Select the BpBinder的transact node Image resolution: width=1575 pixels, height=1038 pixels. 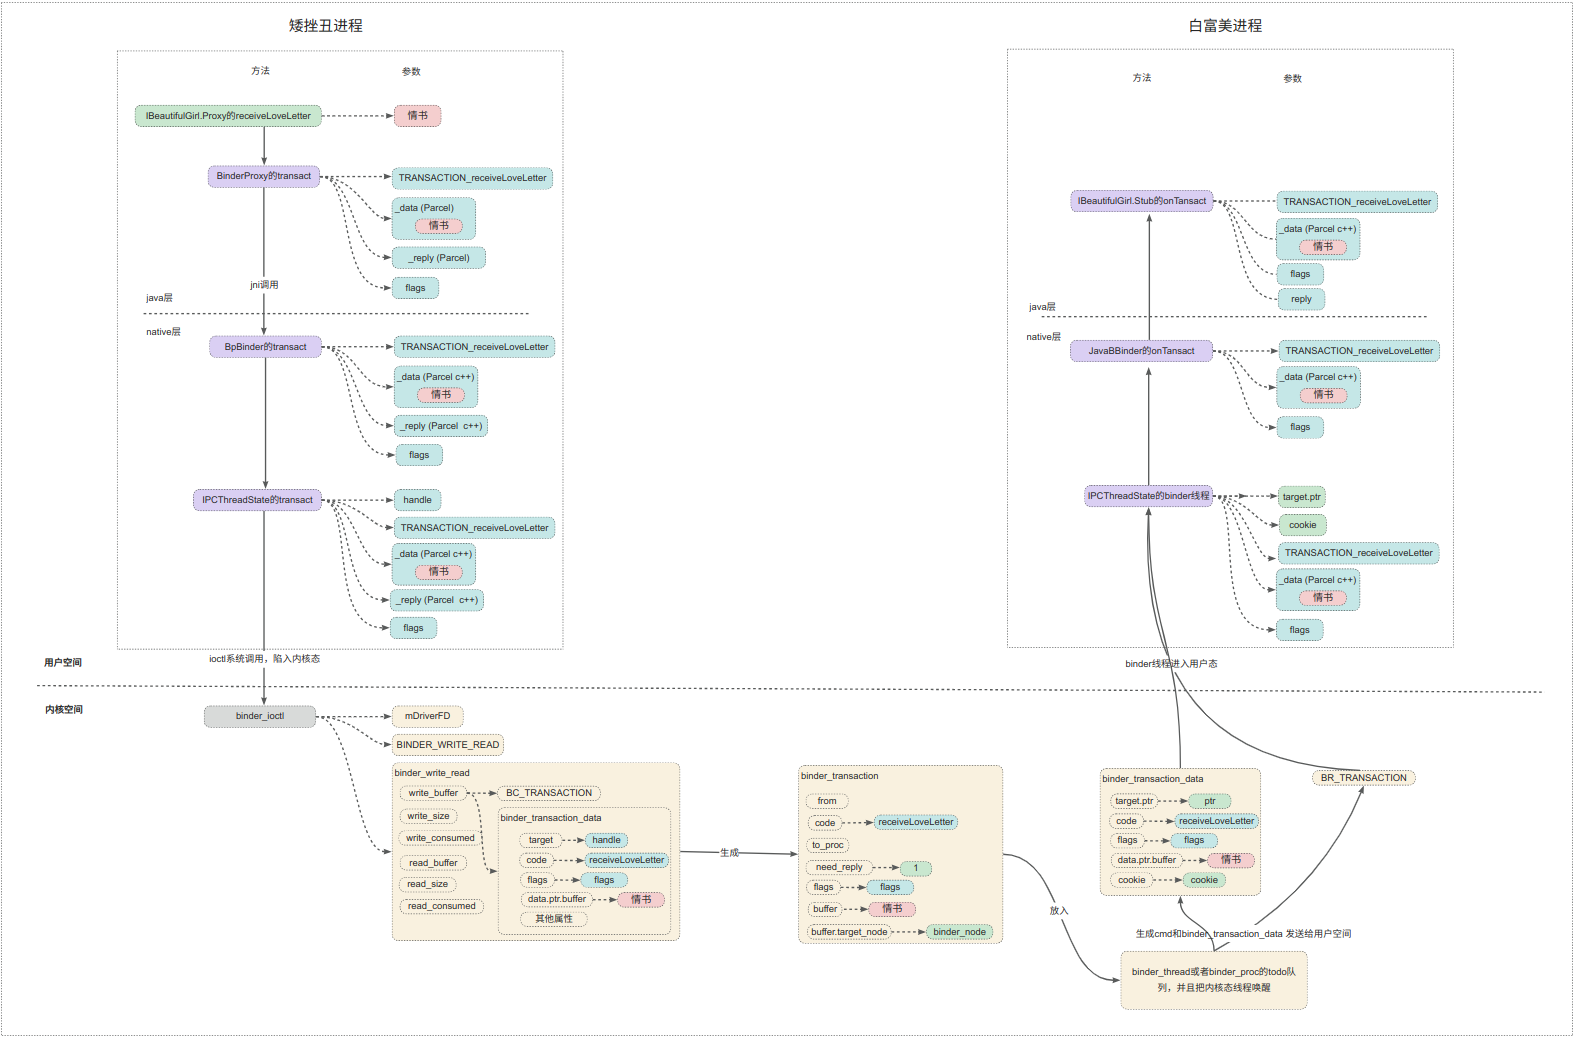click(265, 347)
